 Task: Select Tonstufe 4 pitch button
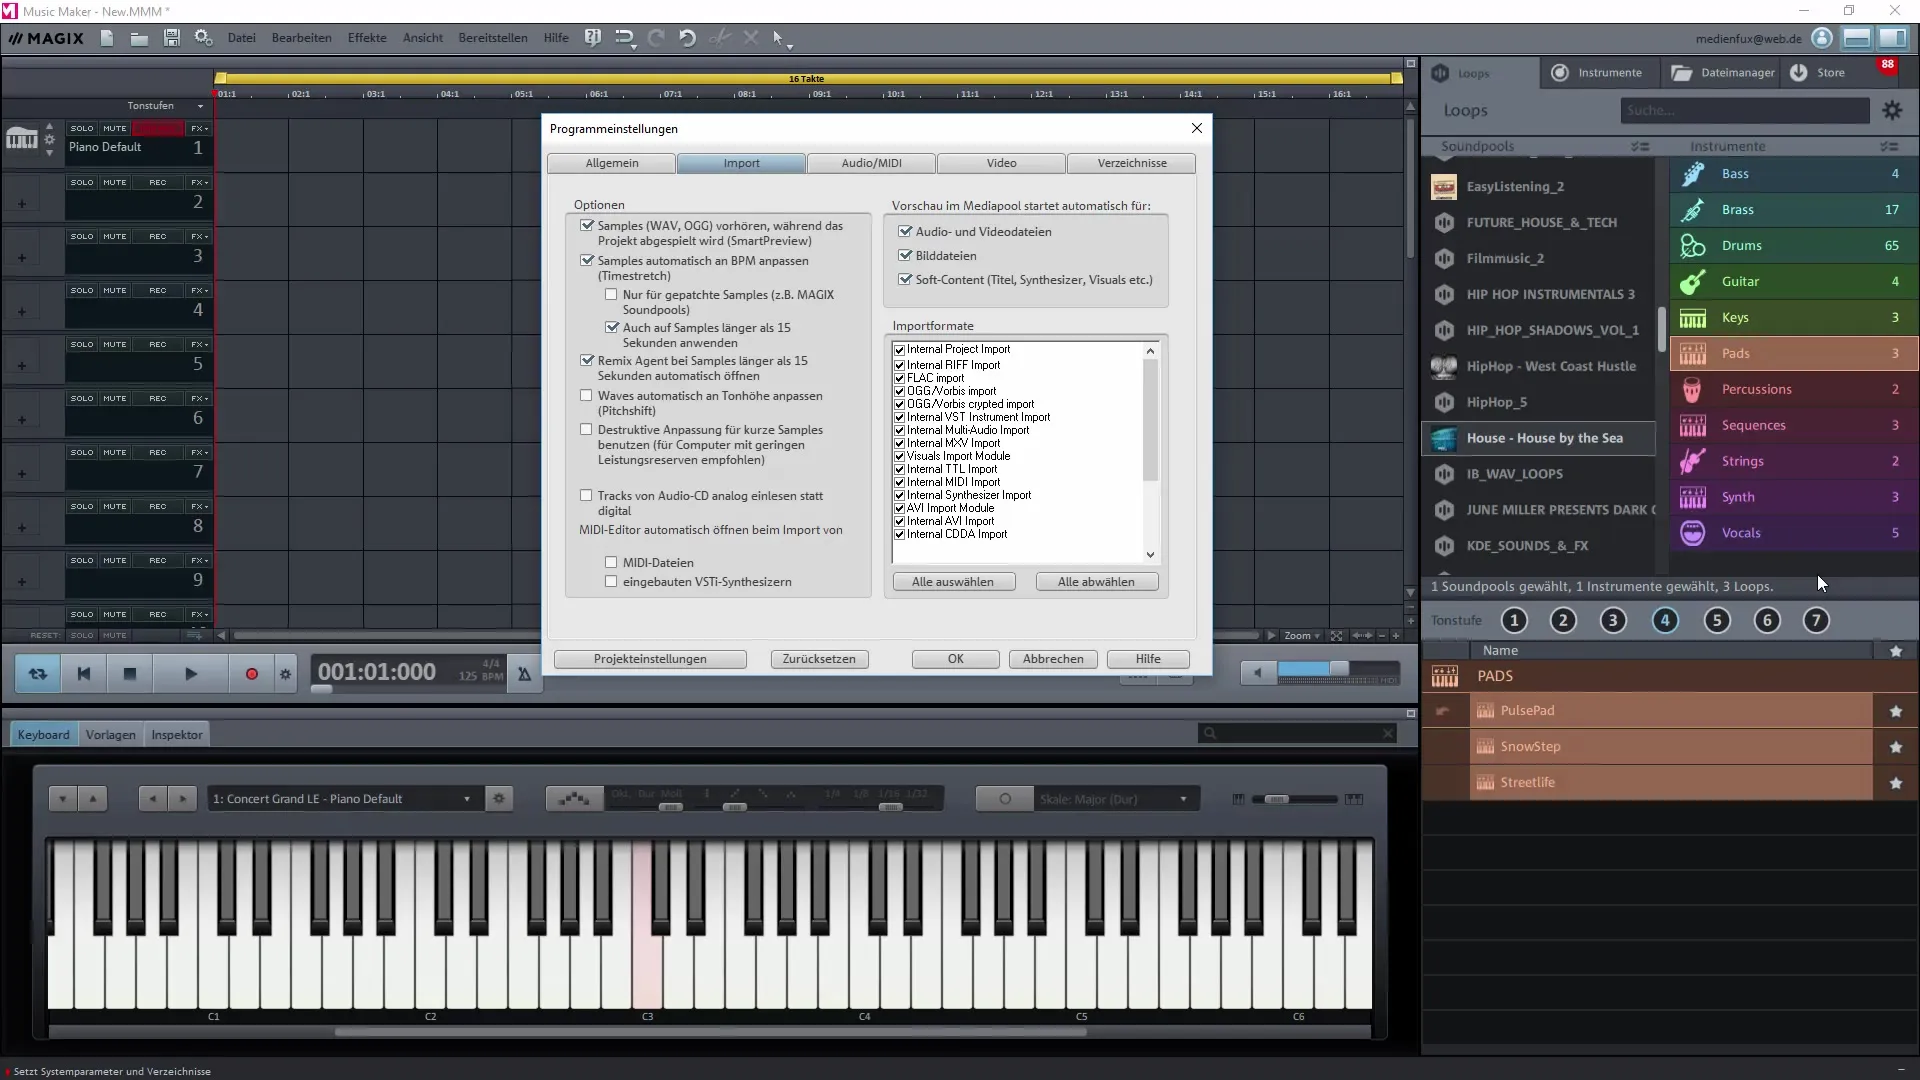(1664, 621)
